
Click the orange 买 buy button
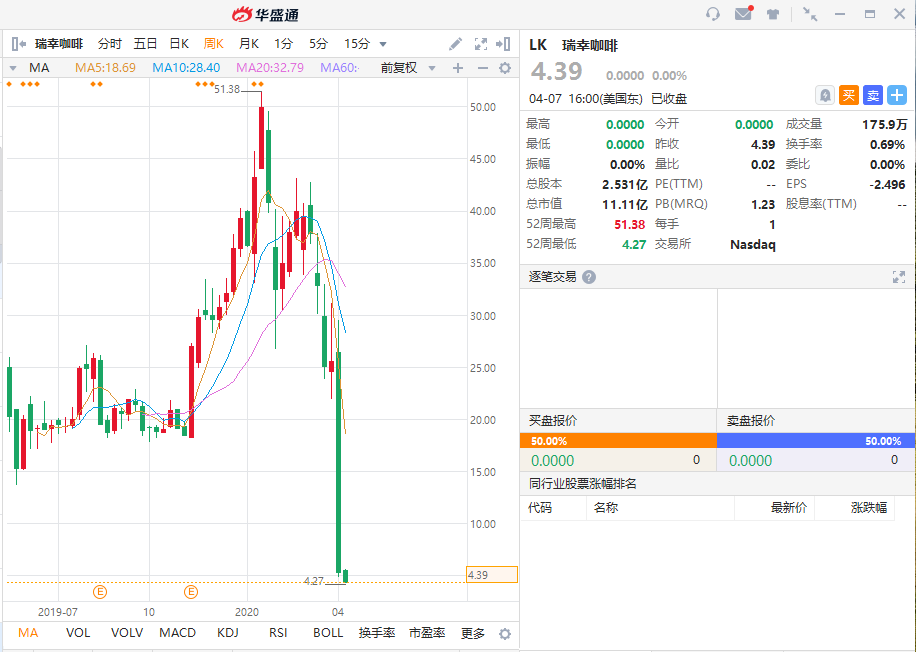(849, 95)
